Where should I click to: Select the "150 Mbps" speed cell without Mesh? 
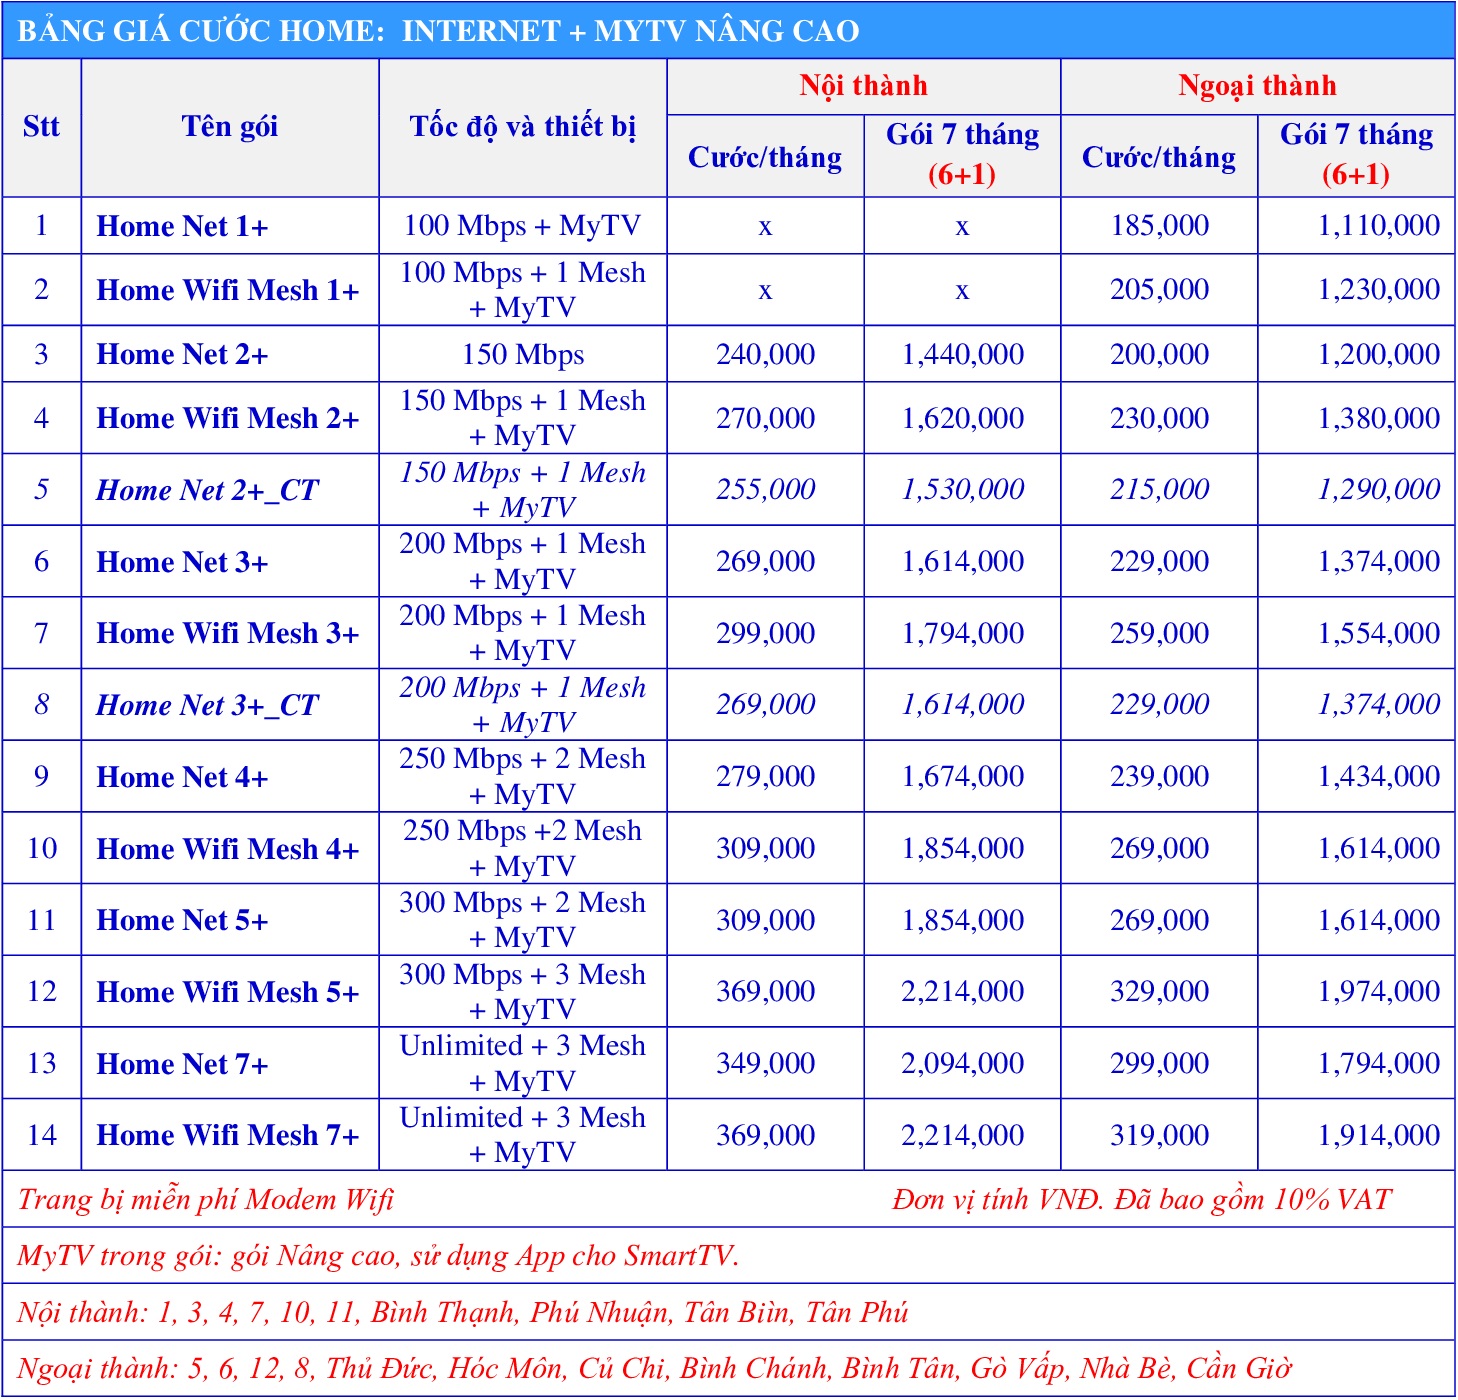coord(522,355)
